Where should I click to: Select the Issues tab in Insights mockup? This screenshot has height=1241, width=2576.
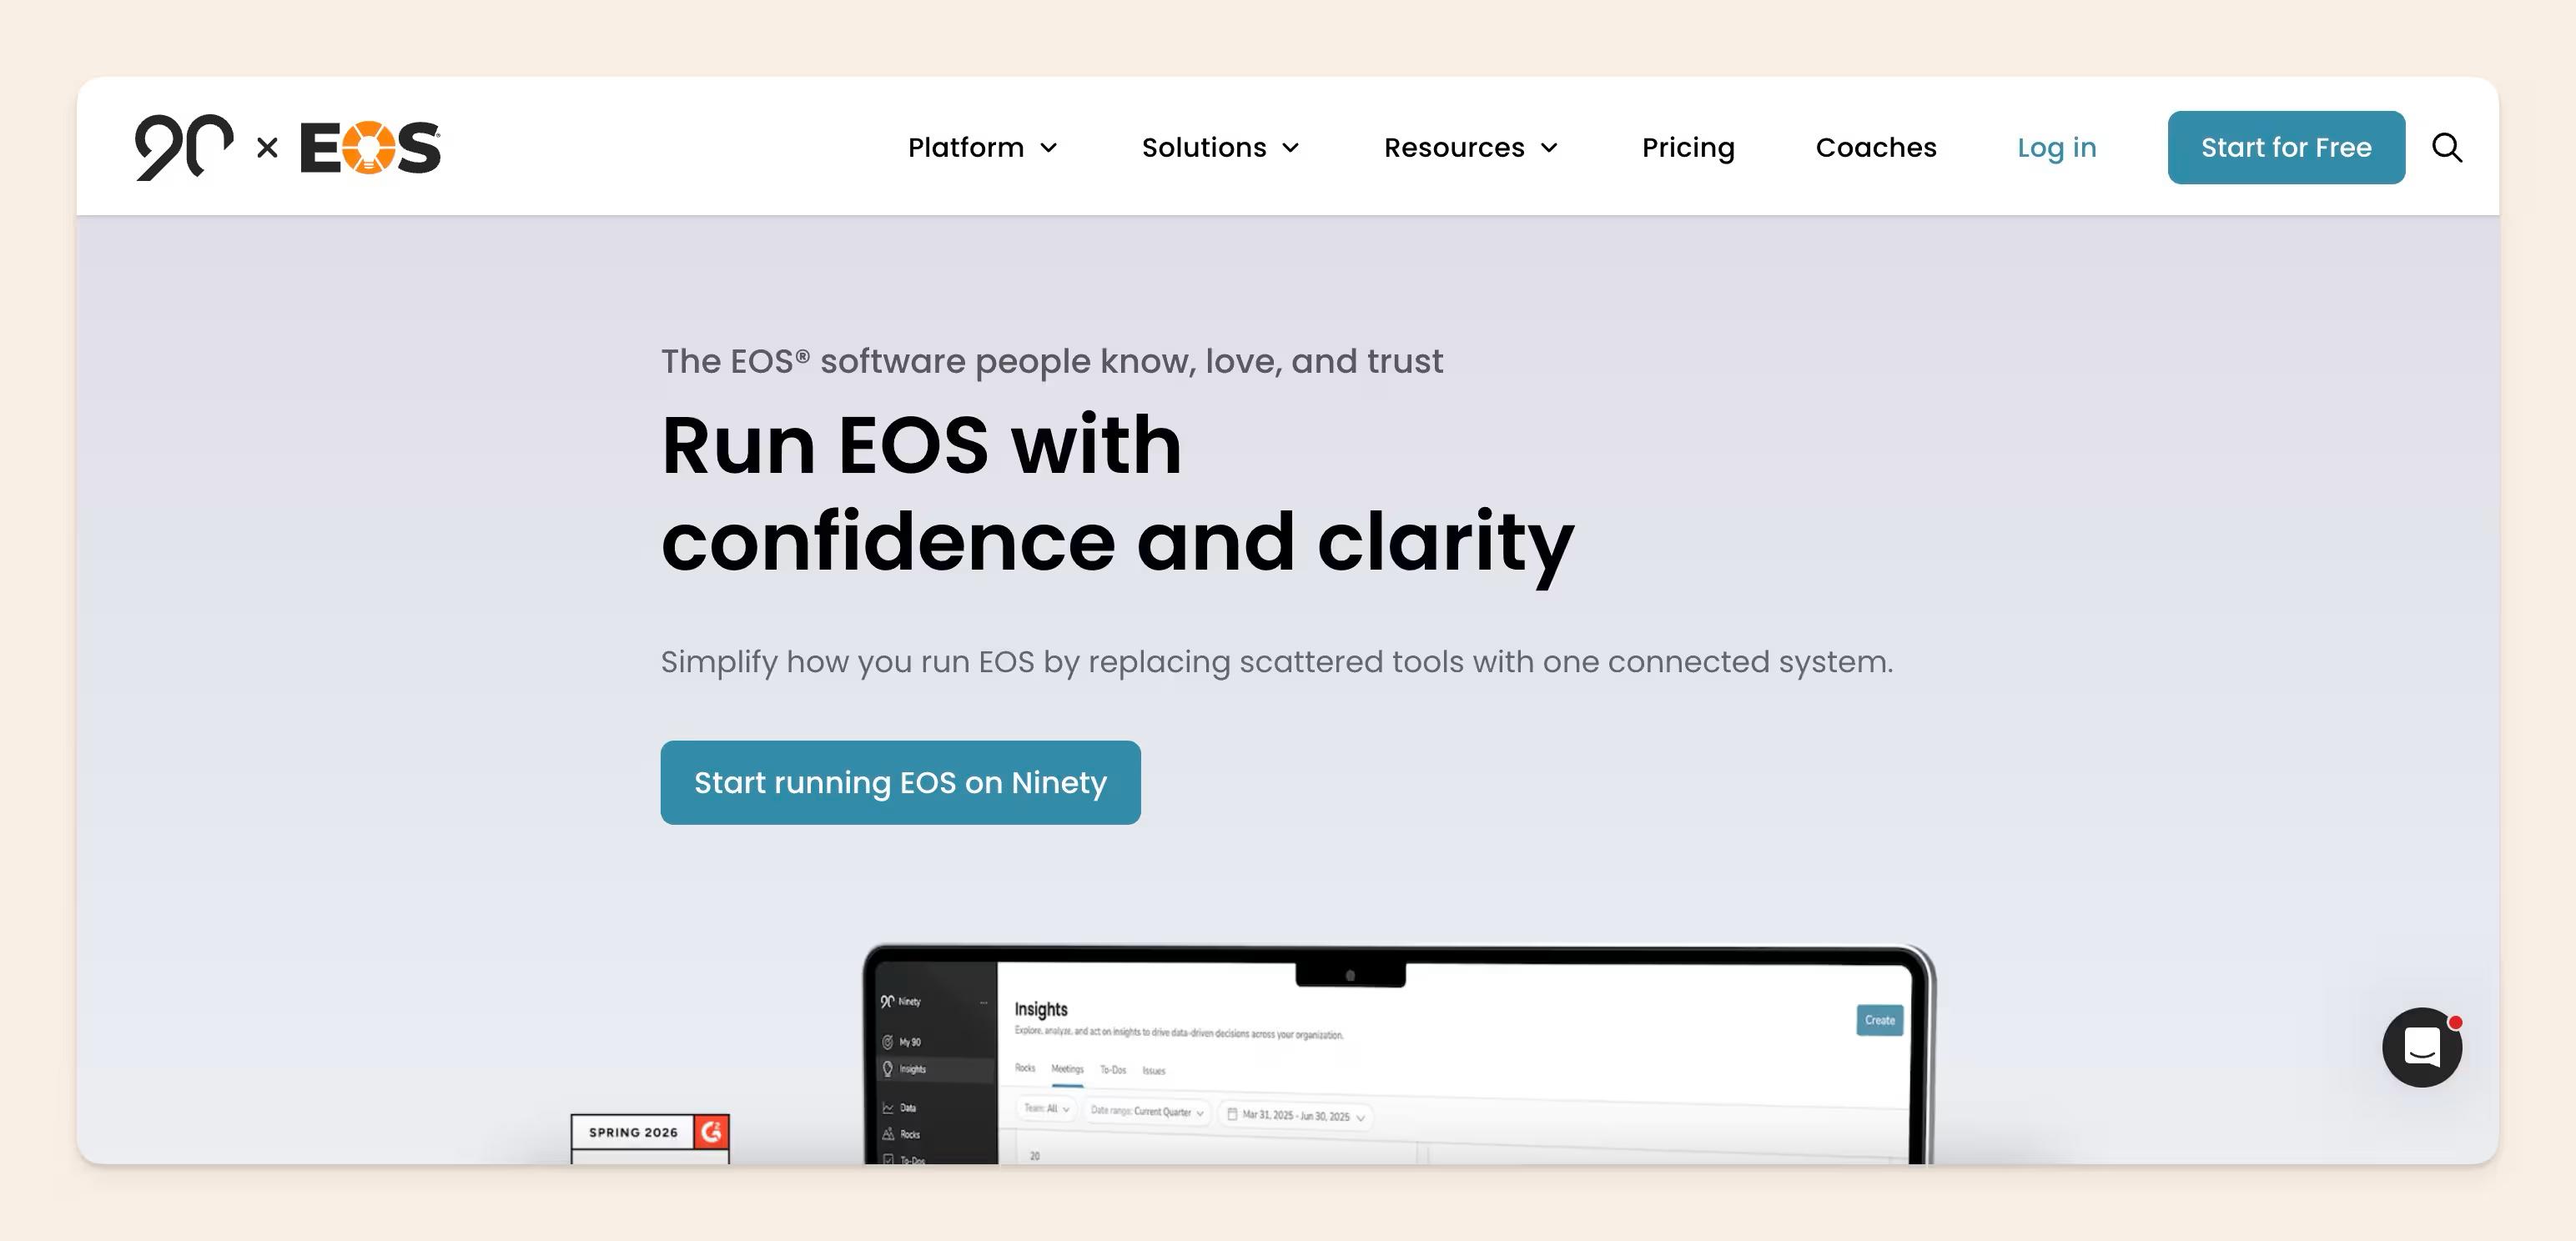point(1154,1071)
